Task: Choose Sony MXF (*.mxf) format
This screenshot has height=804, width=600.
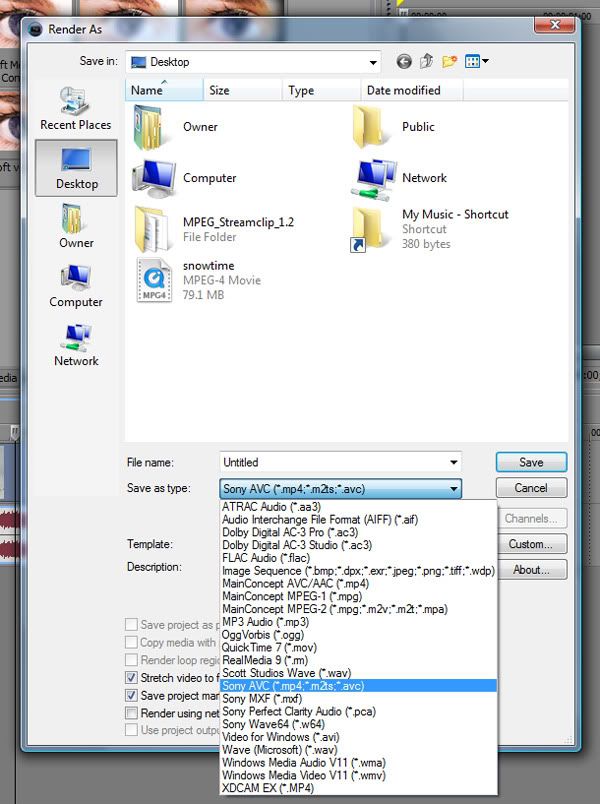Action: point(358,698)
